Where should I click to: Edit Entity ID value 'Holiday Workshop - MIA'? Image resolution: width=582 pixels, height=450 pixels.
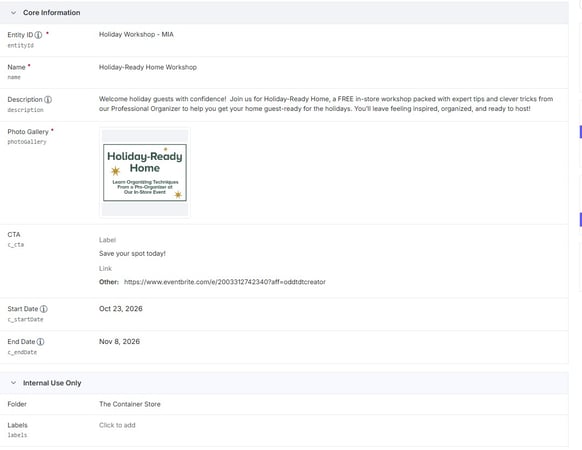click(136, 35)
